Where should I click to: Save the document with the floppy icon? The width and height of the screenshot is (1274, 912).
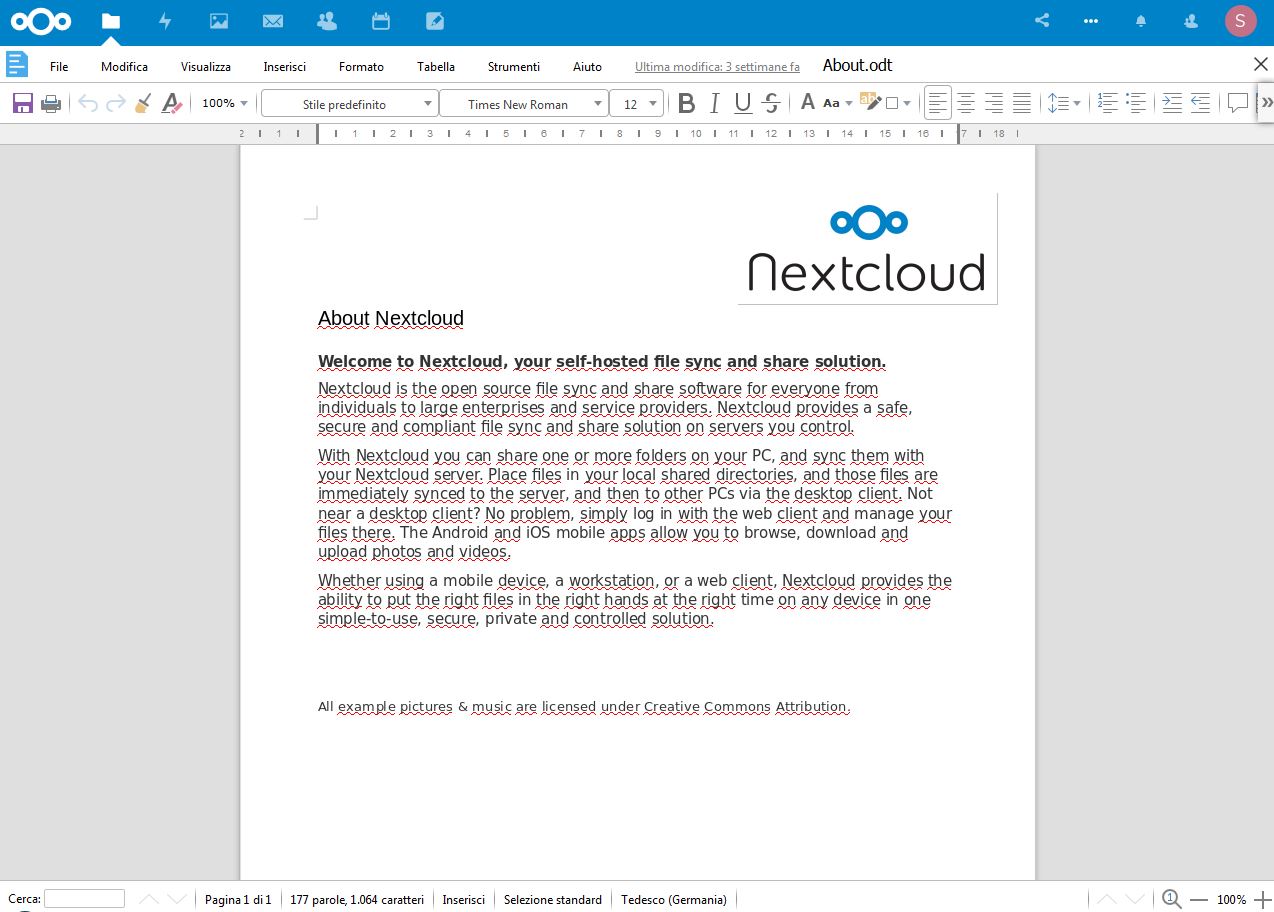pos(22,103)
